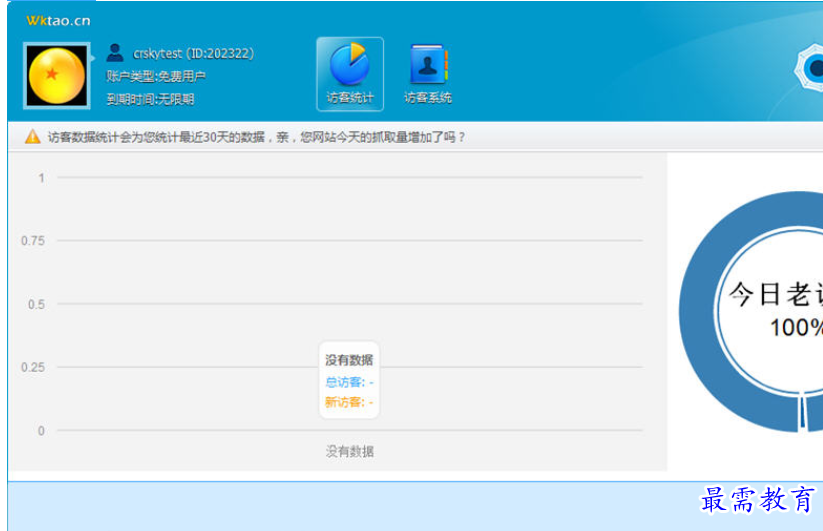Image resolution: width=823 pixels, height=531 pixels.
Task: Click the dragon ball user avatar
Action: coord(57,76)
